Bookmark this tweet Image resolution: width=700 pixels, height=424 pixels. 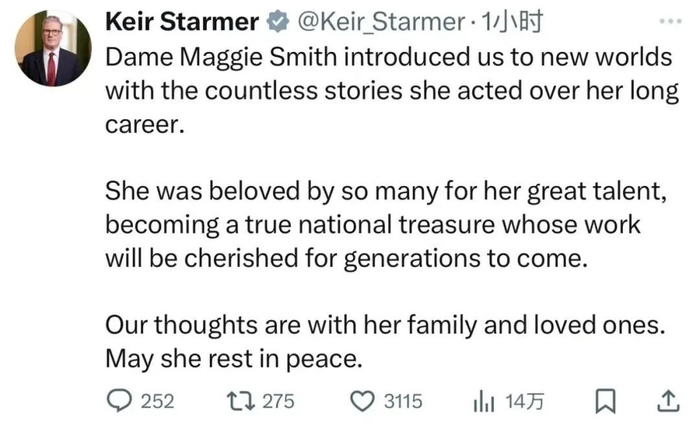(604, 401)
